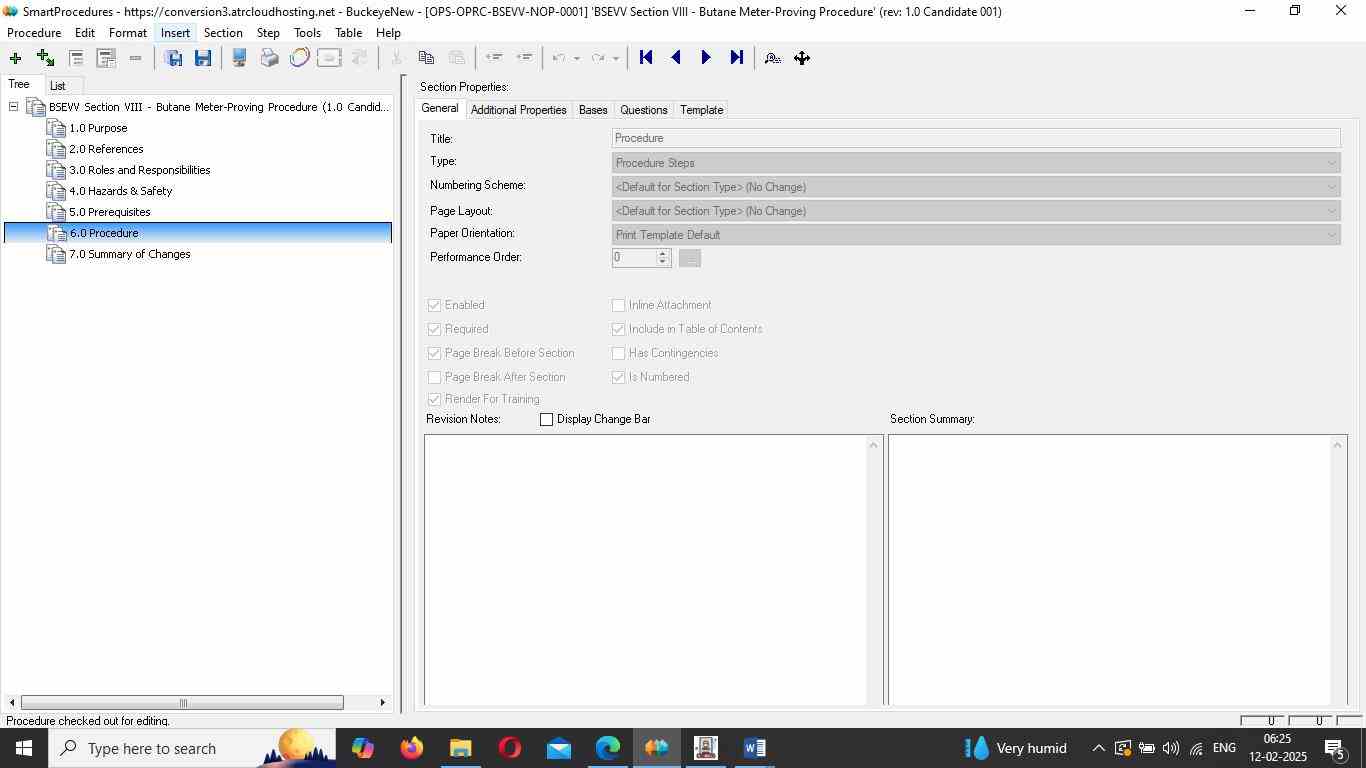The image size is (1366, 768).
Task: Open the Numbering Scheme dropdown
Action: pos(976,186)
